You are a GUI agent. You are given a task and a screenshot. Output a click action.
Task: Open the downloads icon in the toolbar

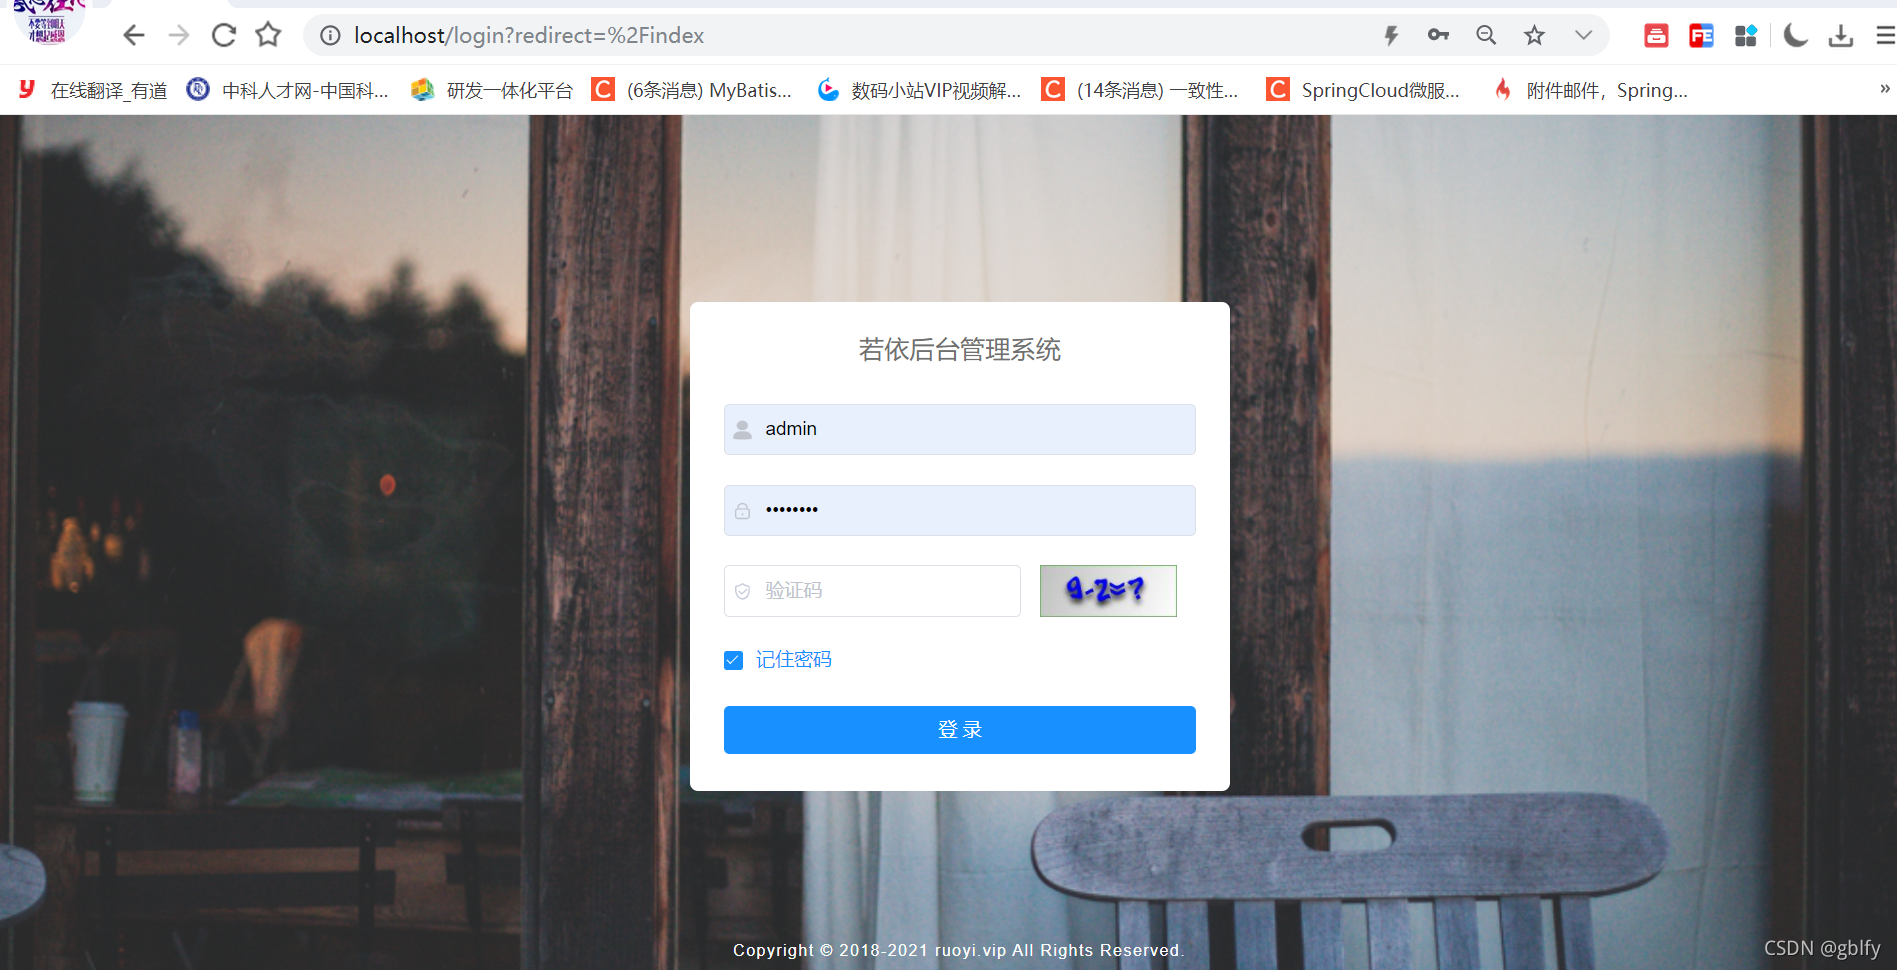[1841, 34]
